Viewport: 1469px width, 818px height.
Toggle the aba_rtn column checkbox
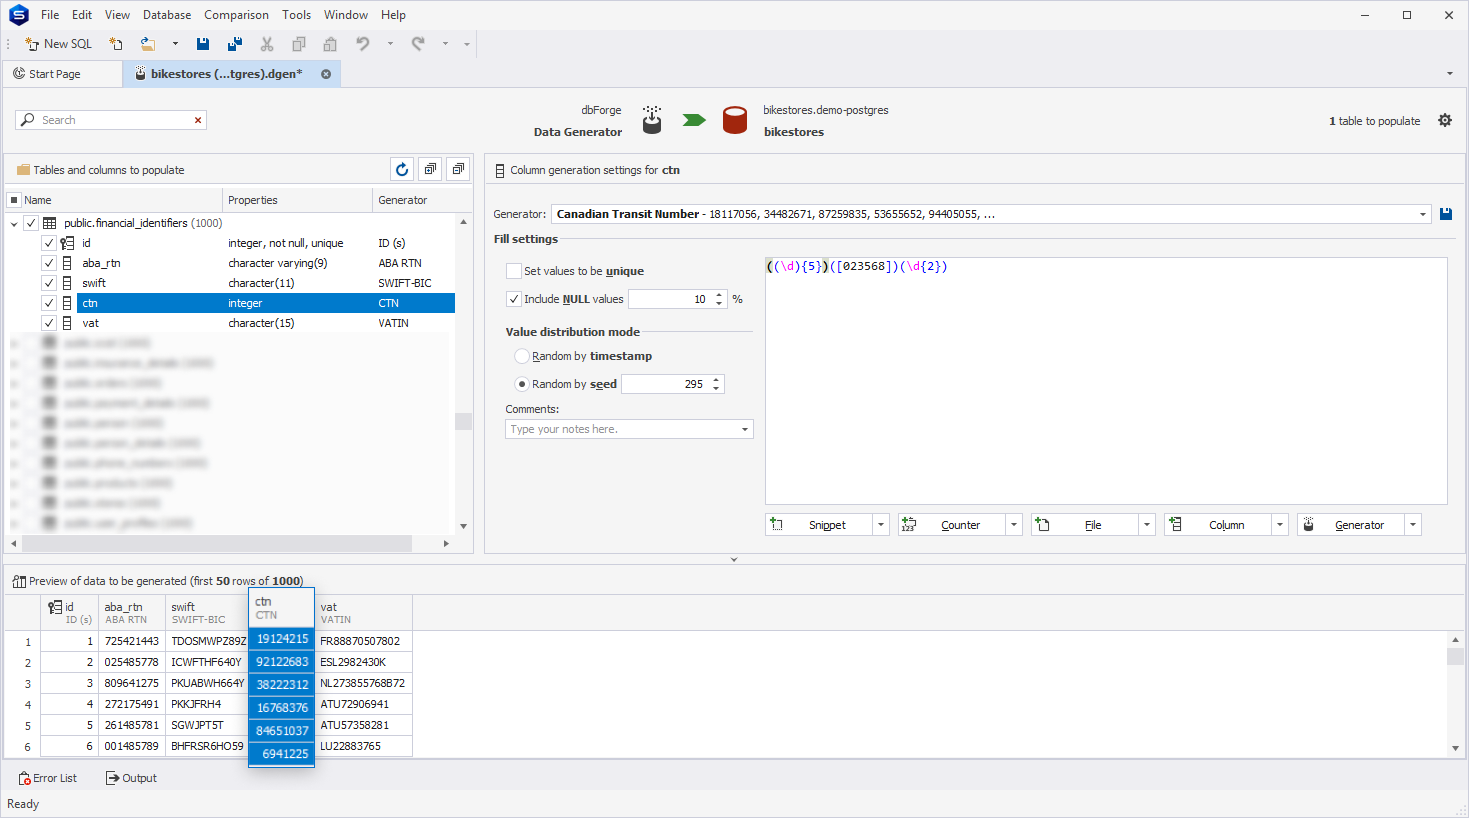49,263
